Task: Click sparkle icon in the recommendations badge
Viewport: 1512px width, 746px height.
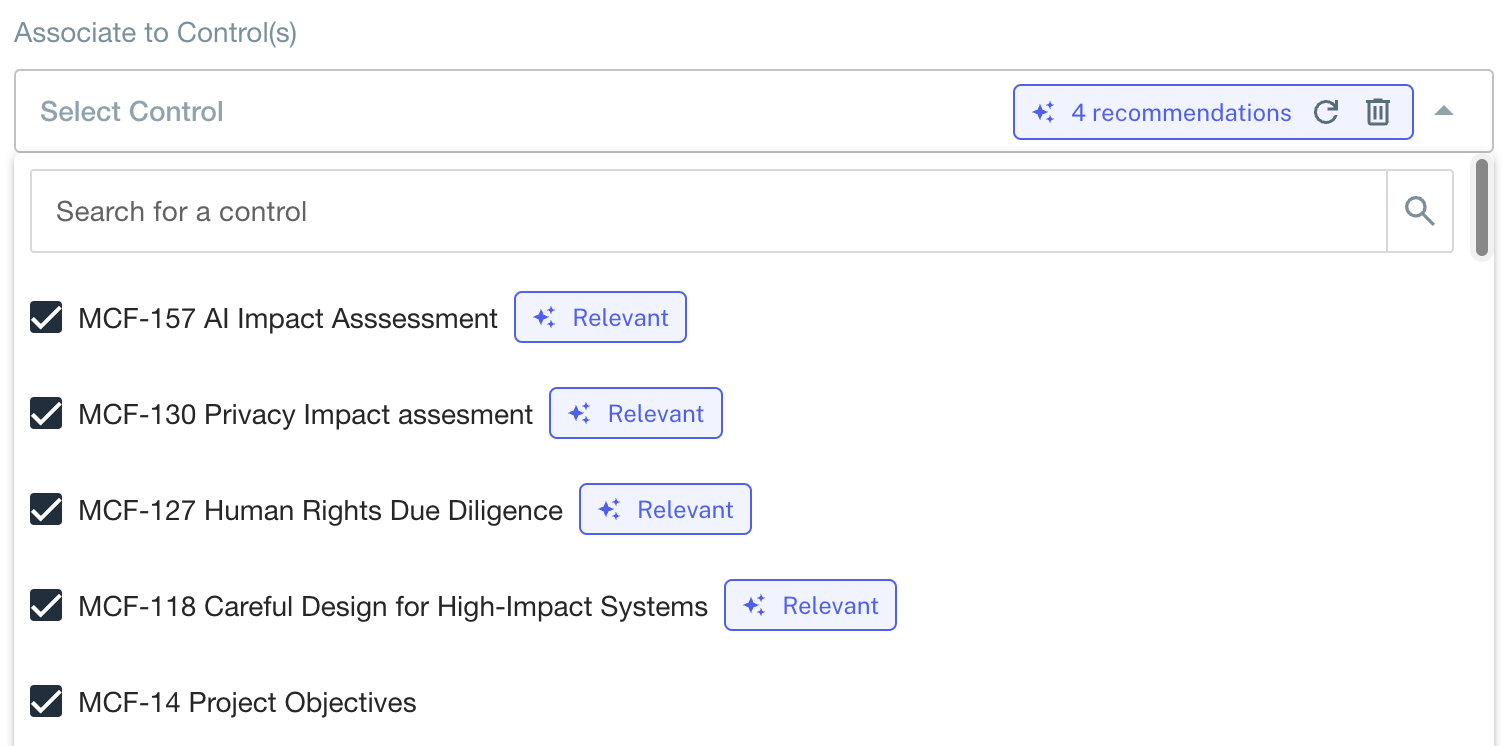Action: [1043, 112]
